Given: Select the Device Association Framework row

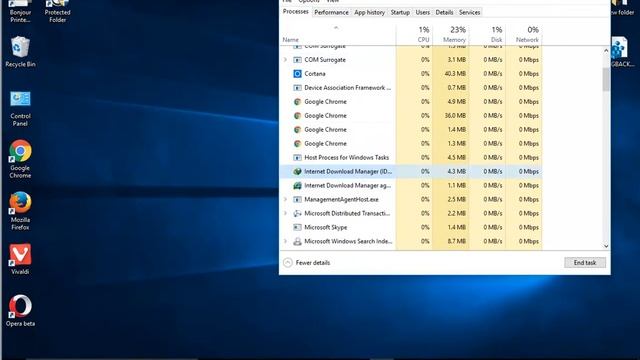Looking at the screenshot, I should (x=411, y=88).
